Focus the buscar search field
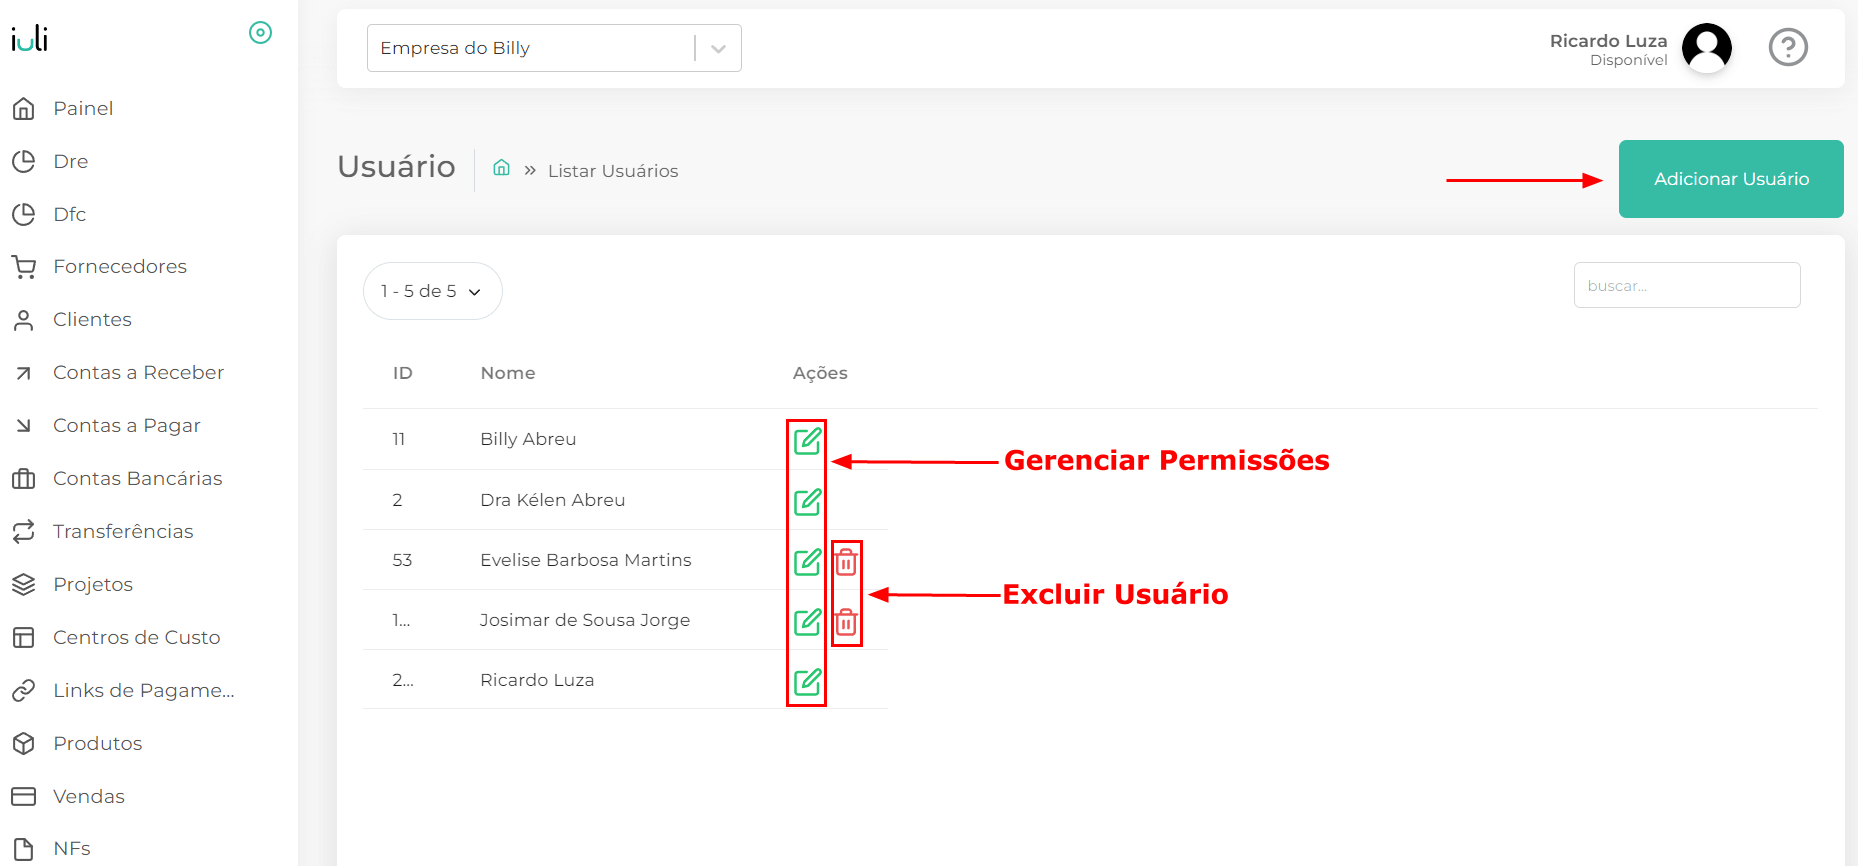 point(1686,286)
